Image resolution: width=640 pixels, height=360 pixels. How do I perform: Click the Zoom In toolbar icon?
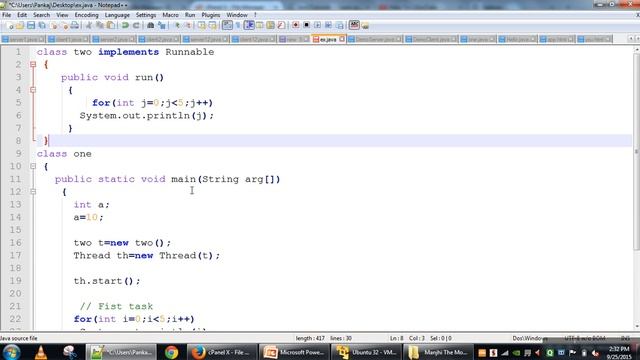[x=177, y=25]
